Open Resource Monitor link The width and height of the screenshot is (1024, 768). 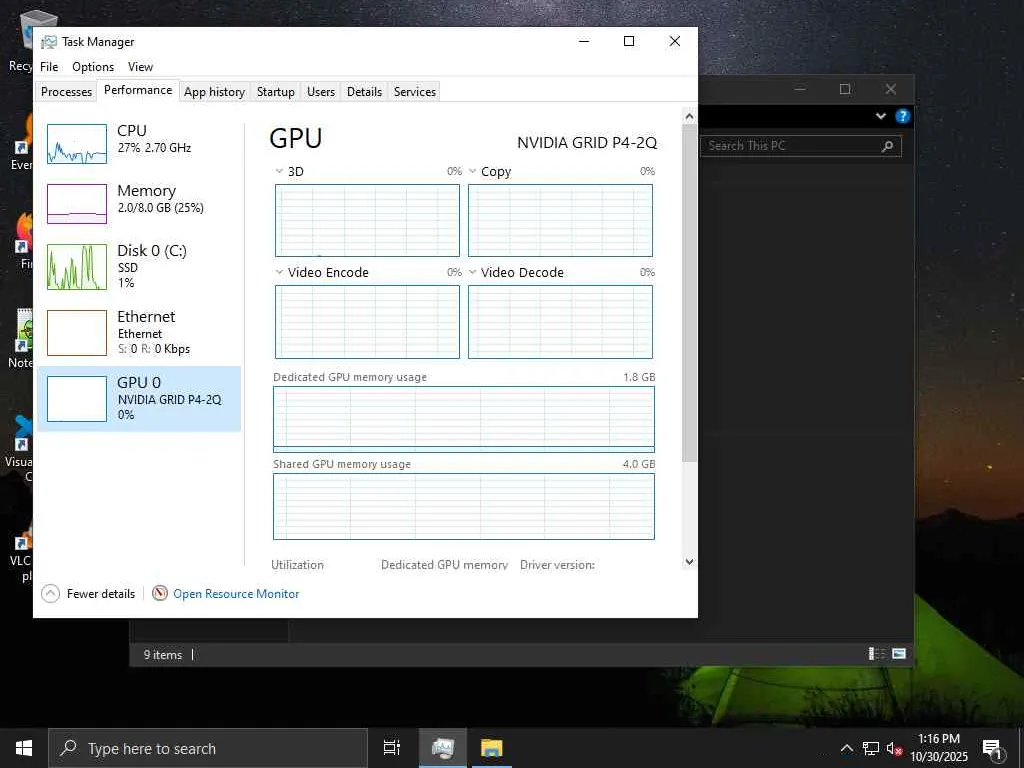pos(236,594)
